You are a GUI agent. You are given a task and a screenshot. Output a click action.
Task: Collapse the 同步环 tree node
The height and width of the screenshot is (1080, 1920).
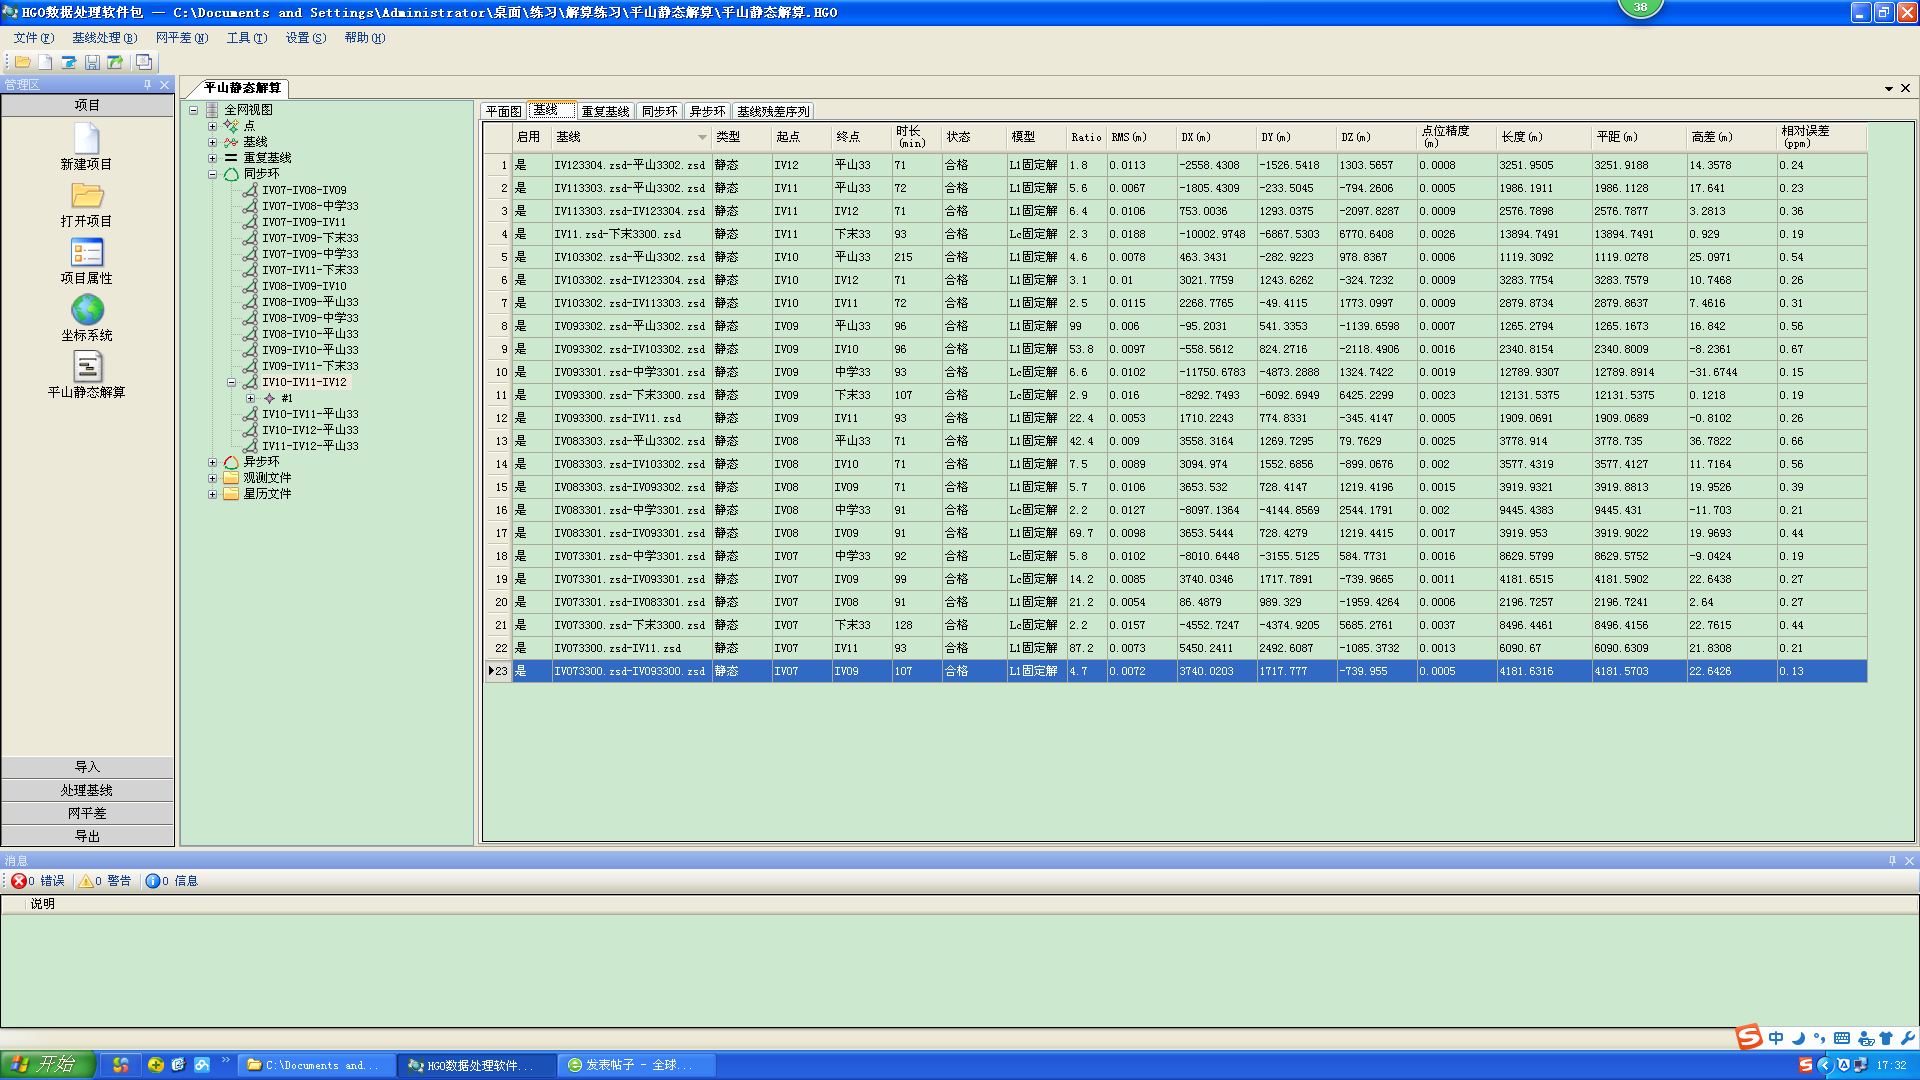(212, 174)
